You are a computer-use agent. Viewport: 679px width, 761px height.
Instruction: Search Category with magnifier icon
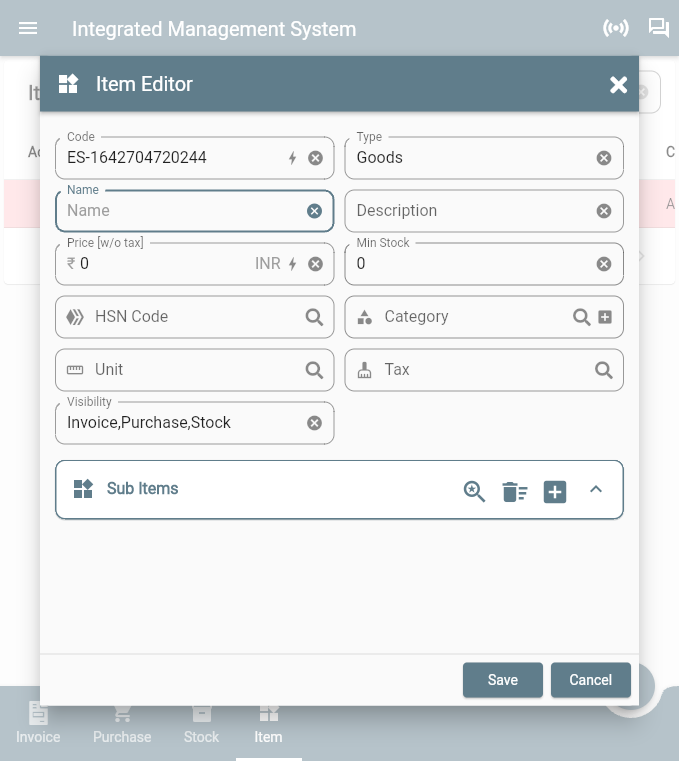(581, 317)
